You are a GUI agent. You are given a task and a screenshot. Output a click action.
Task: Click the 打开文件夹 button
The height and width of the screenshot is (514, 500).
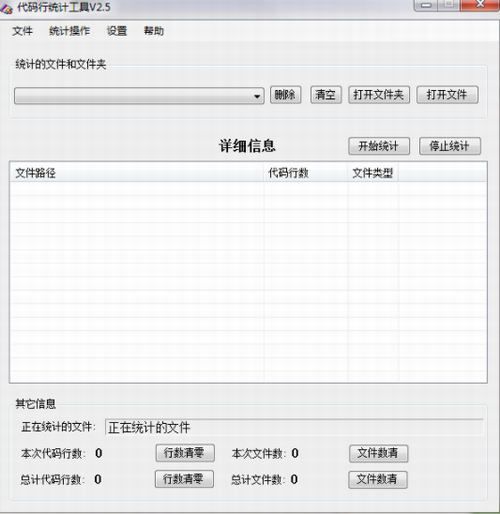click(379, 95)
